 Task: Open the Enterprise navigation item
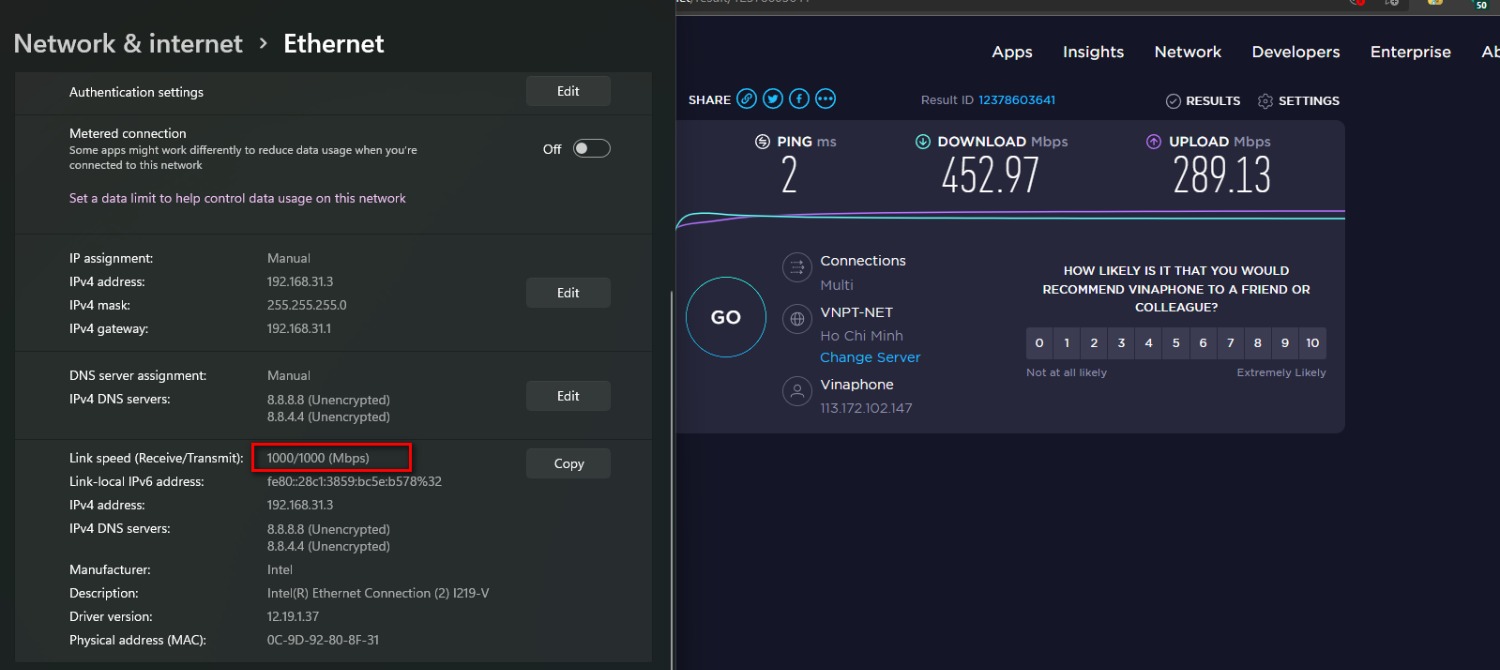point(1410,52)
